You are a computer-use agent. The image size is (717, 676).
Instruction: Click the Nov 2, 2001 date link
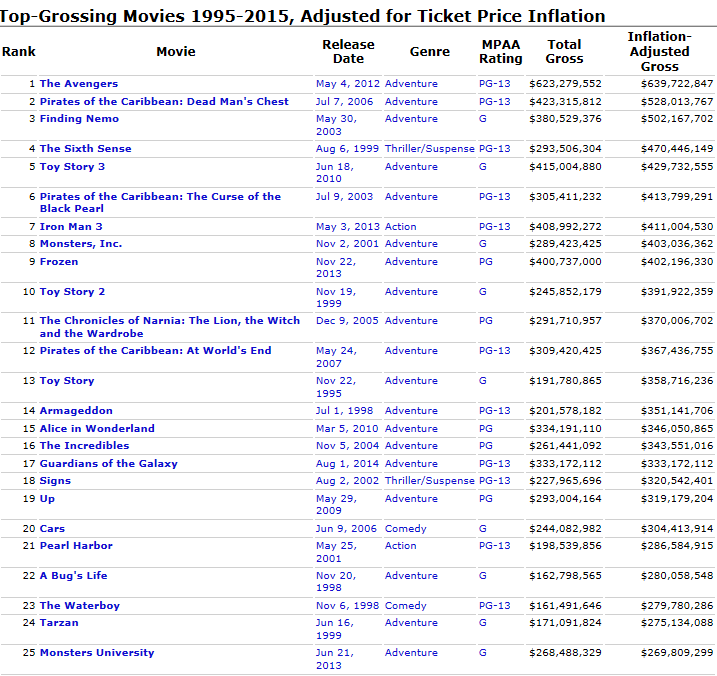tap(348, 244)
